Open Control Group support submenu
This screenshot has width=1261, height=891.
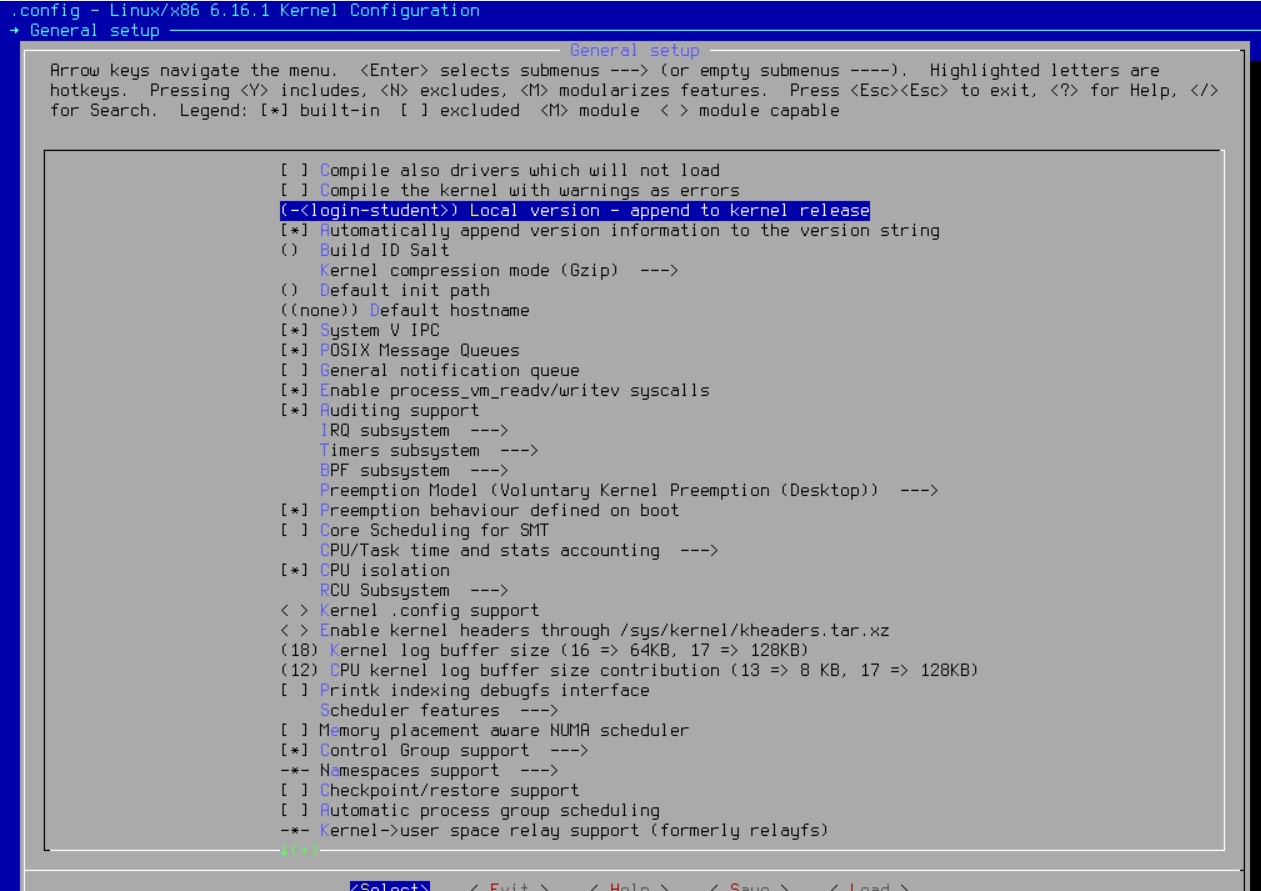435,750
